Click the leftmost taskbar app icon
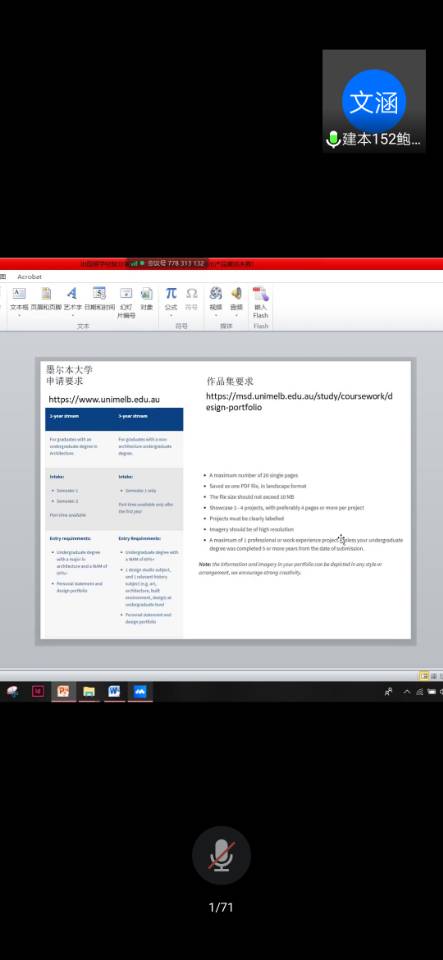Screen dimensions: 443x960 (12, 692)
